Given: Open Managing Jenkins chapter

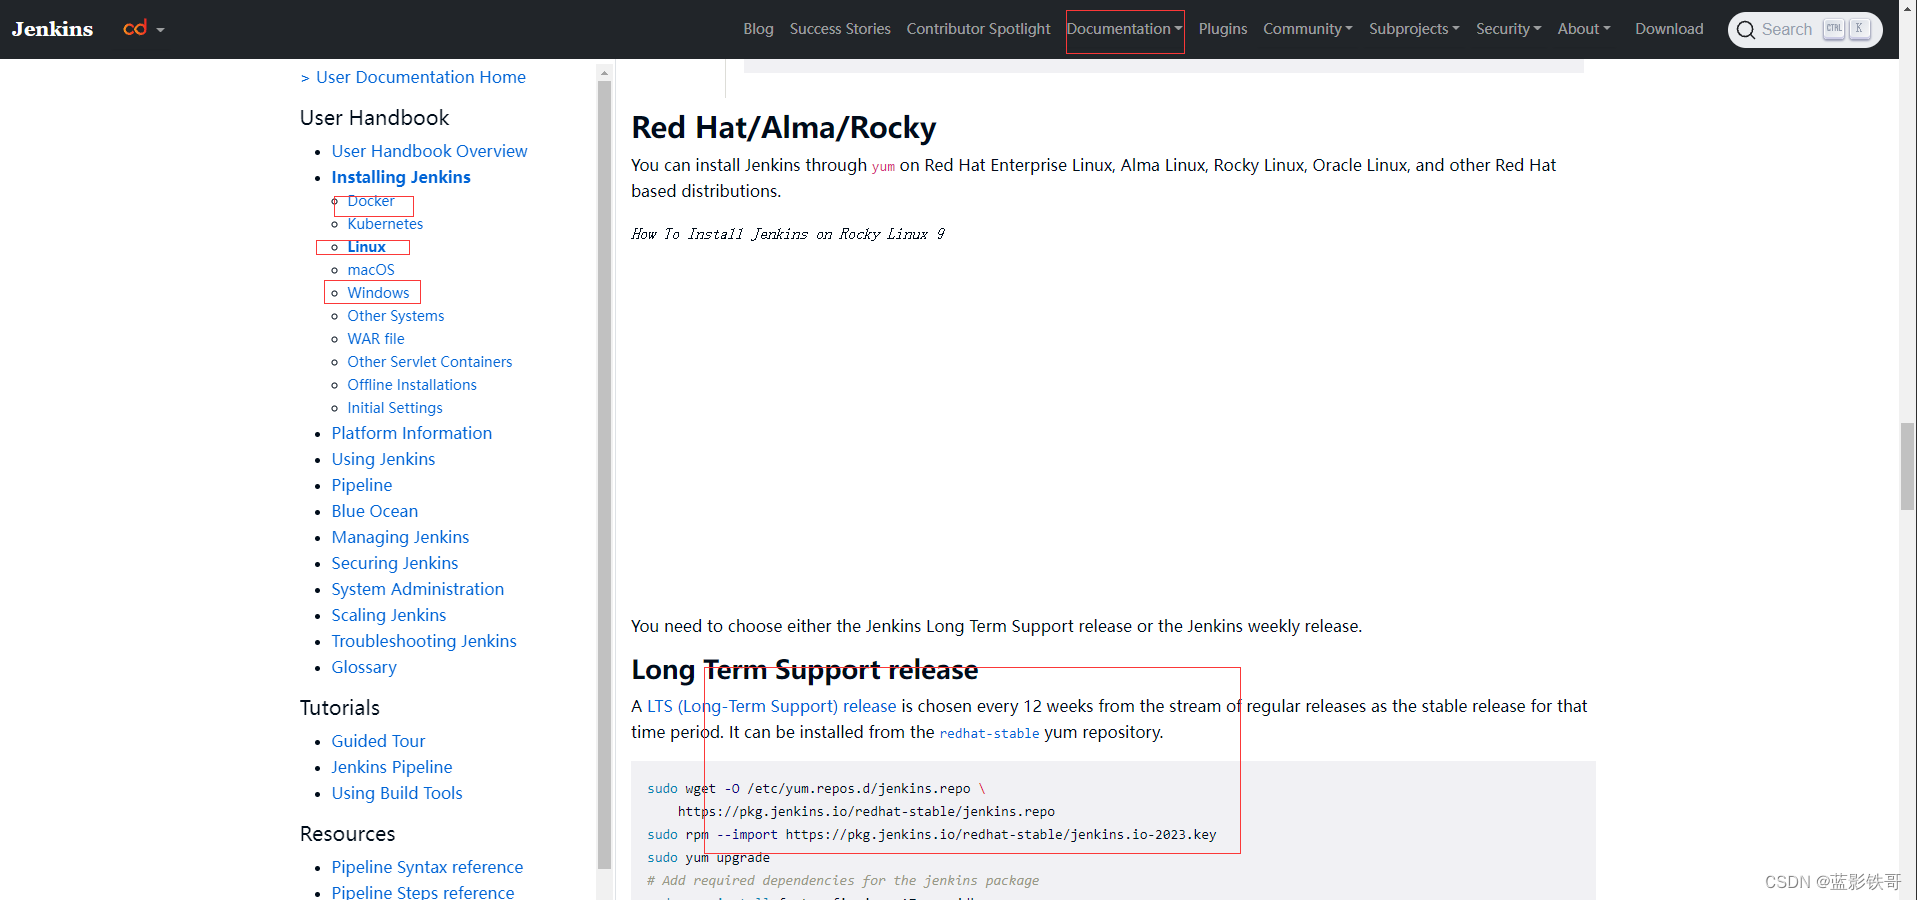Looking at the screenshot, I should tap(400, 537).
